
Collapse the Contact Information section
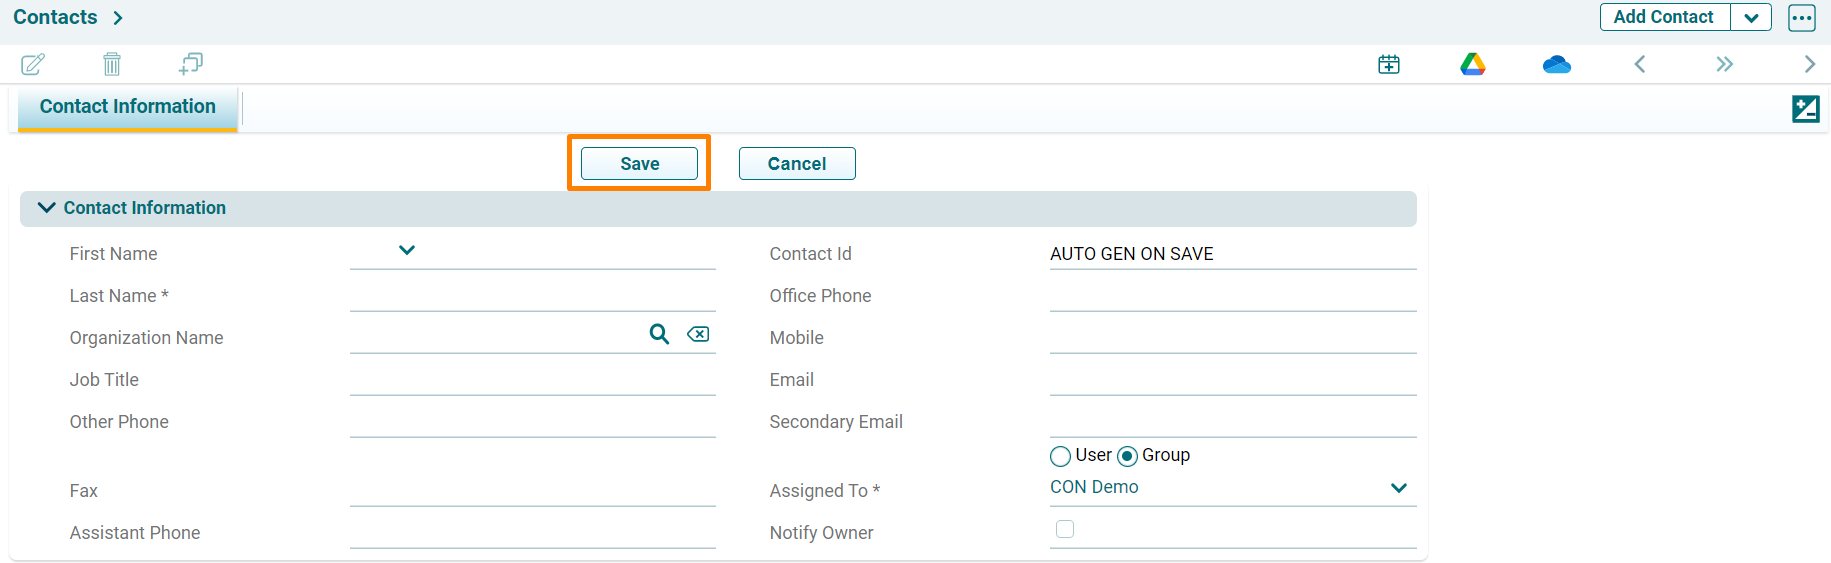(x=46, y=208)
